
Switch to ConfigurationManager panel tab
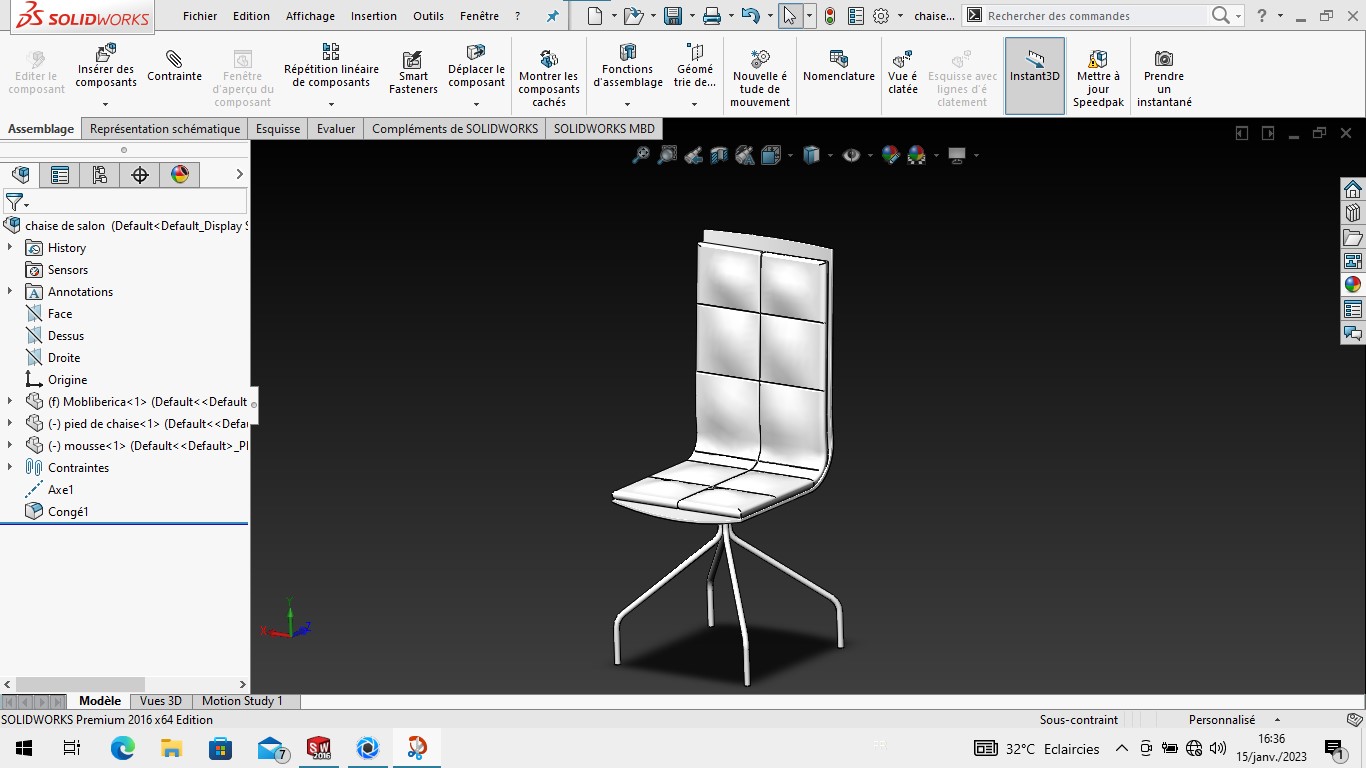click(x=100, y=175)
